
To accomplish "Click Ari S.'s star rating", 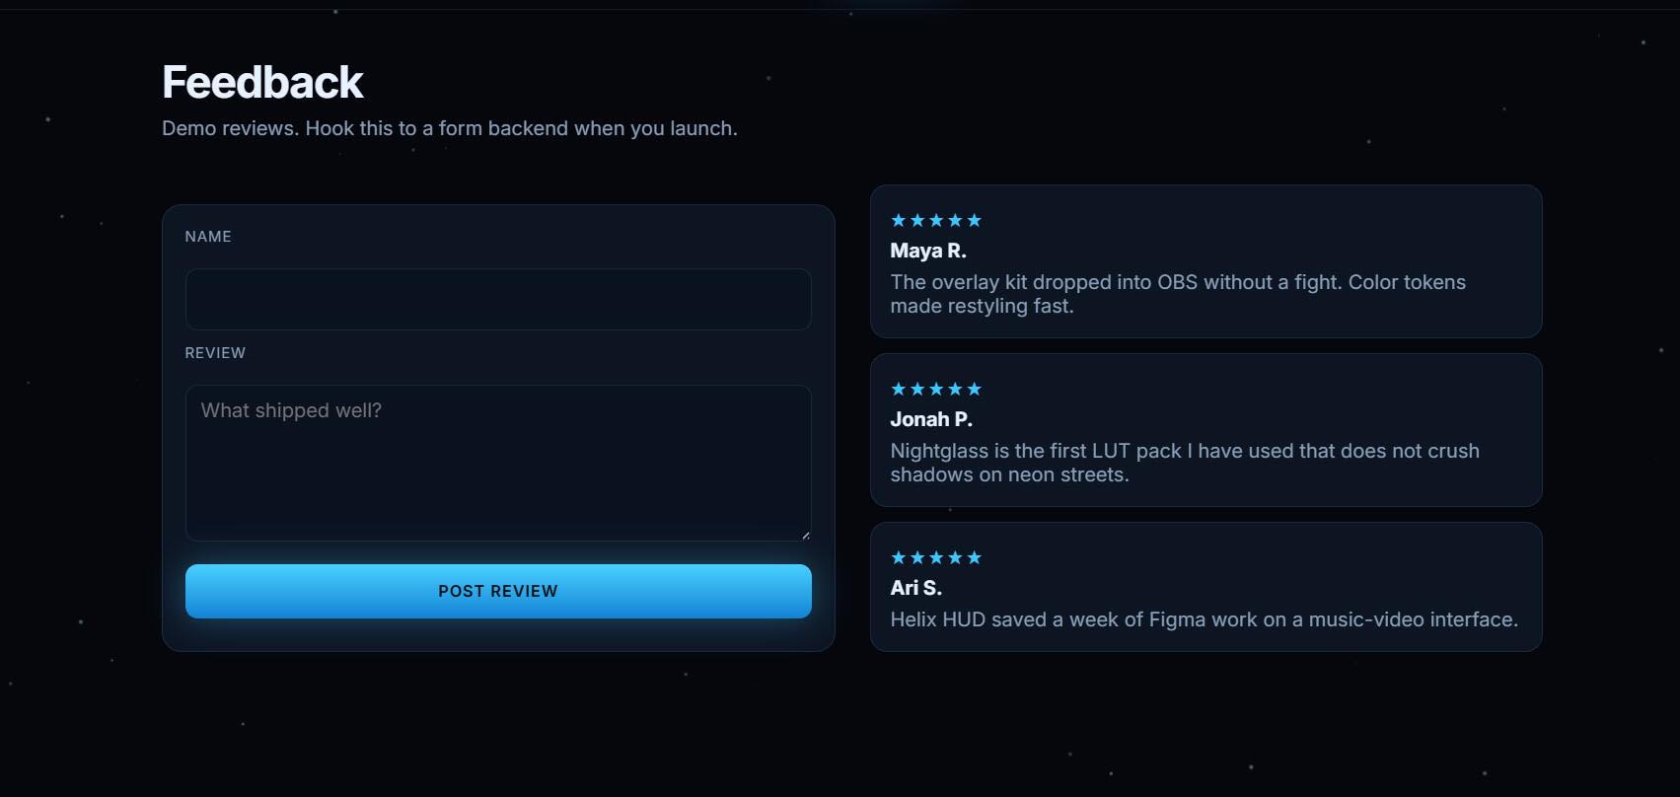I will 936,558.
